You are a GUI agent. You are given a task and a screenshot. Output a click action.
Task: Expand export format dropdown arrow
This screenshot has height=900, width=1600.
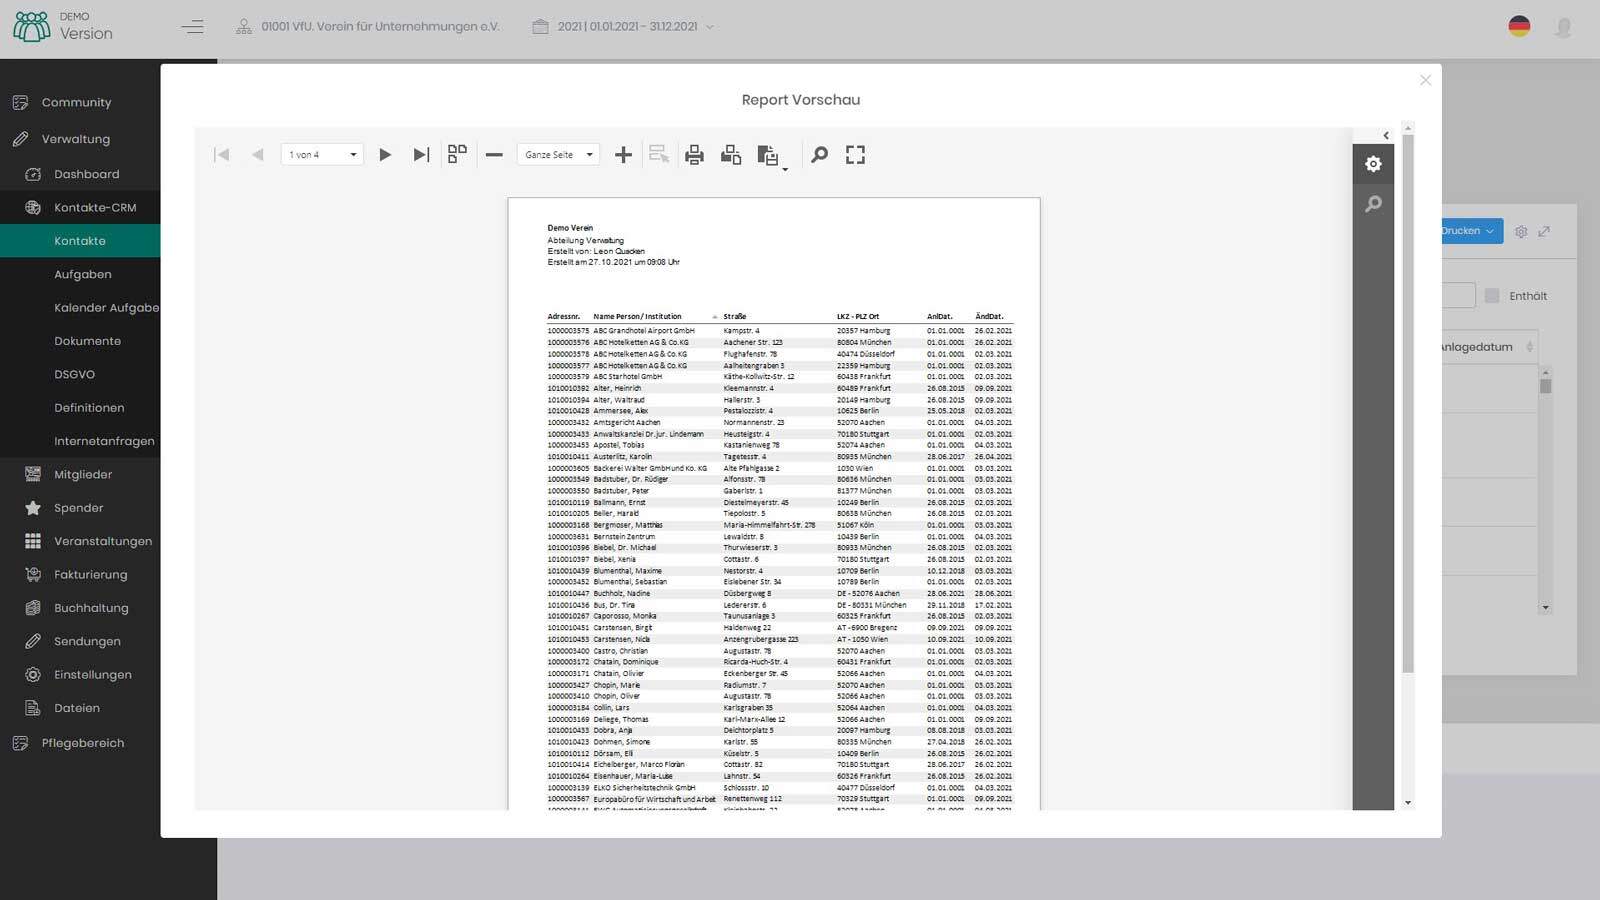click(785, 169)
